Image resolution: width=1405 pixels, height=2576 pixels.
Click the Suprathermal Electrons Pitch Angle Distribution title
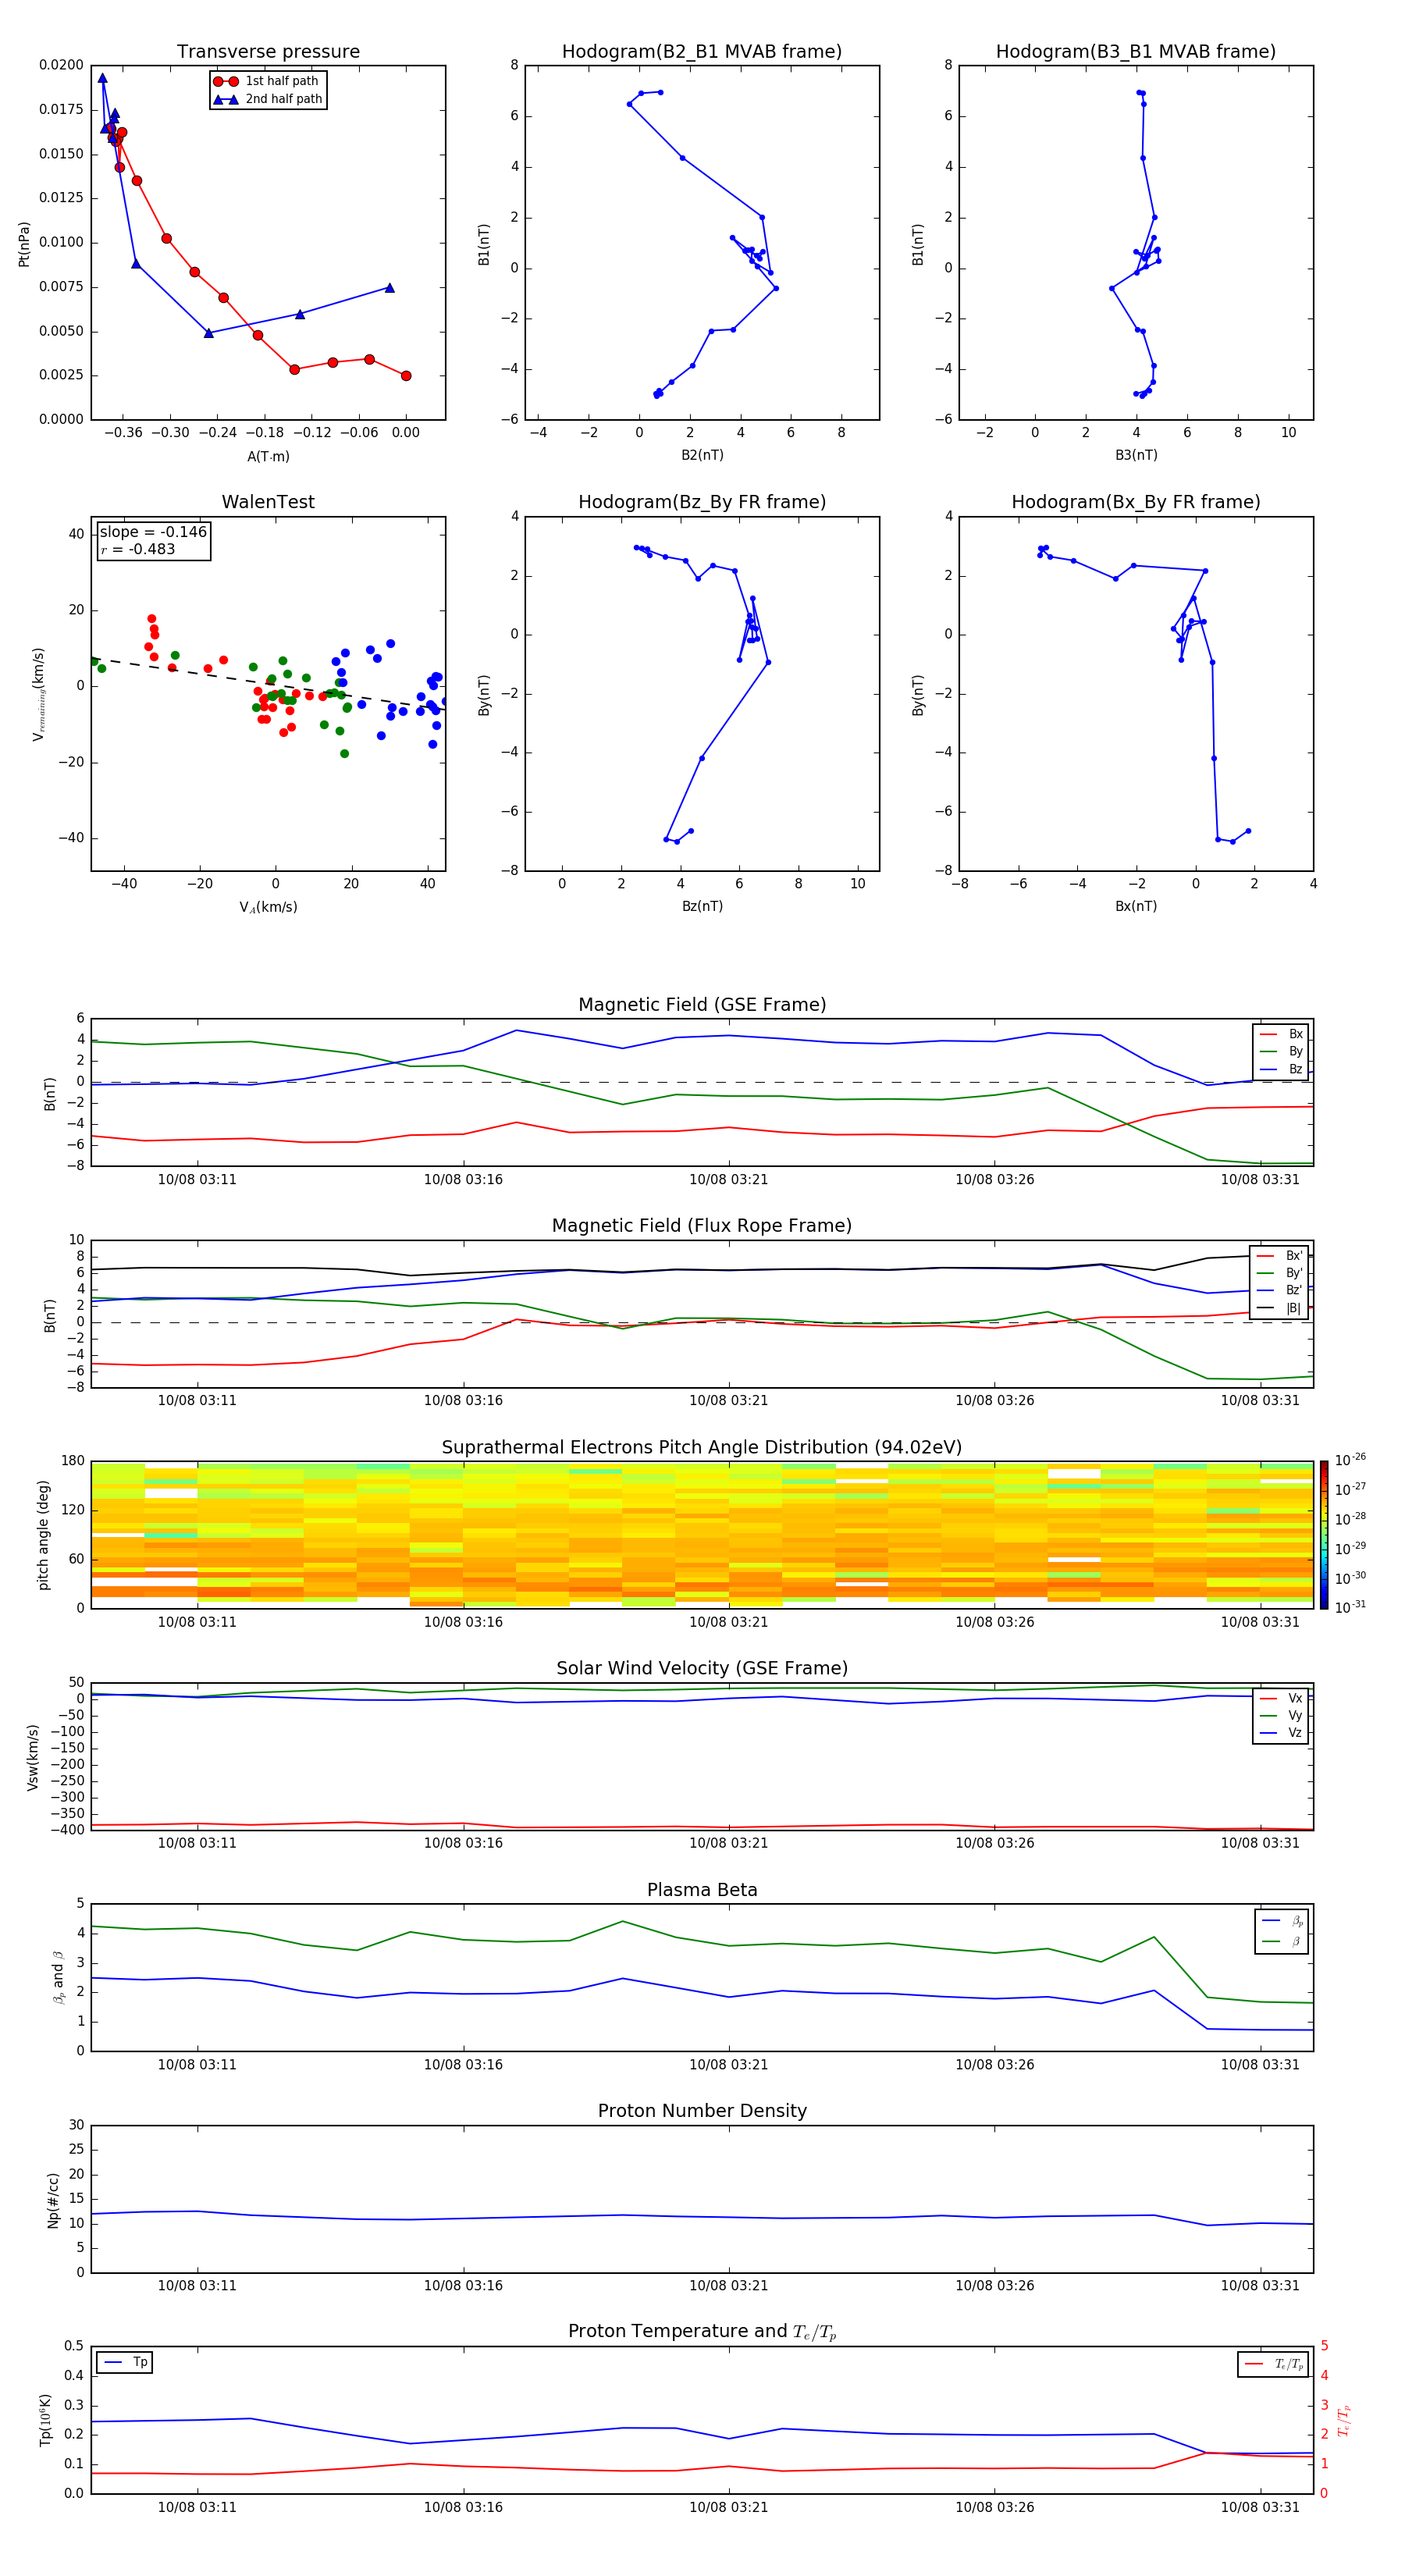[x=702, y=1448]
